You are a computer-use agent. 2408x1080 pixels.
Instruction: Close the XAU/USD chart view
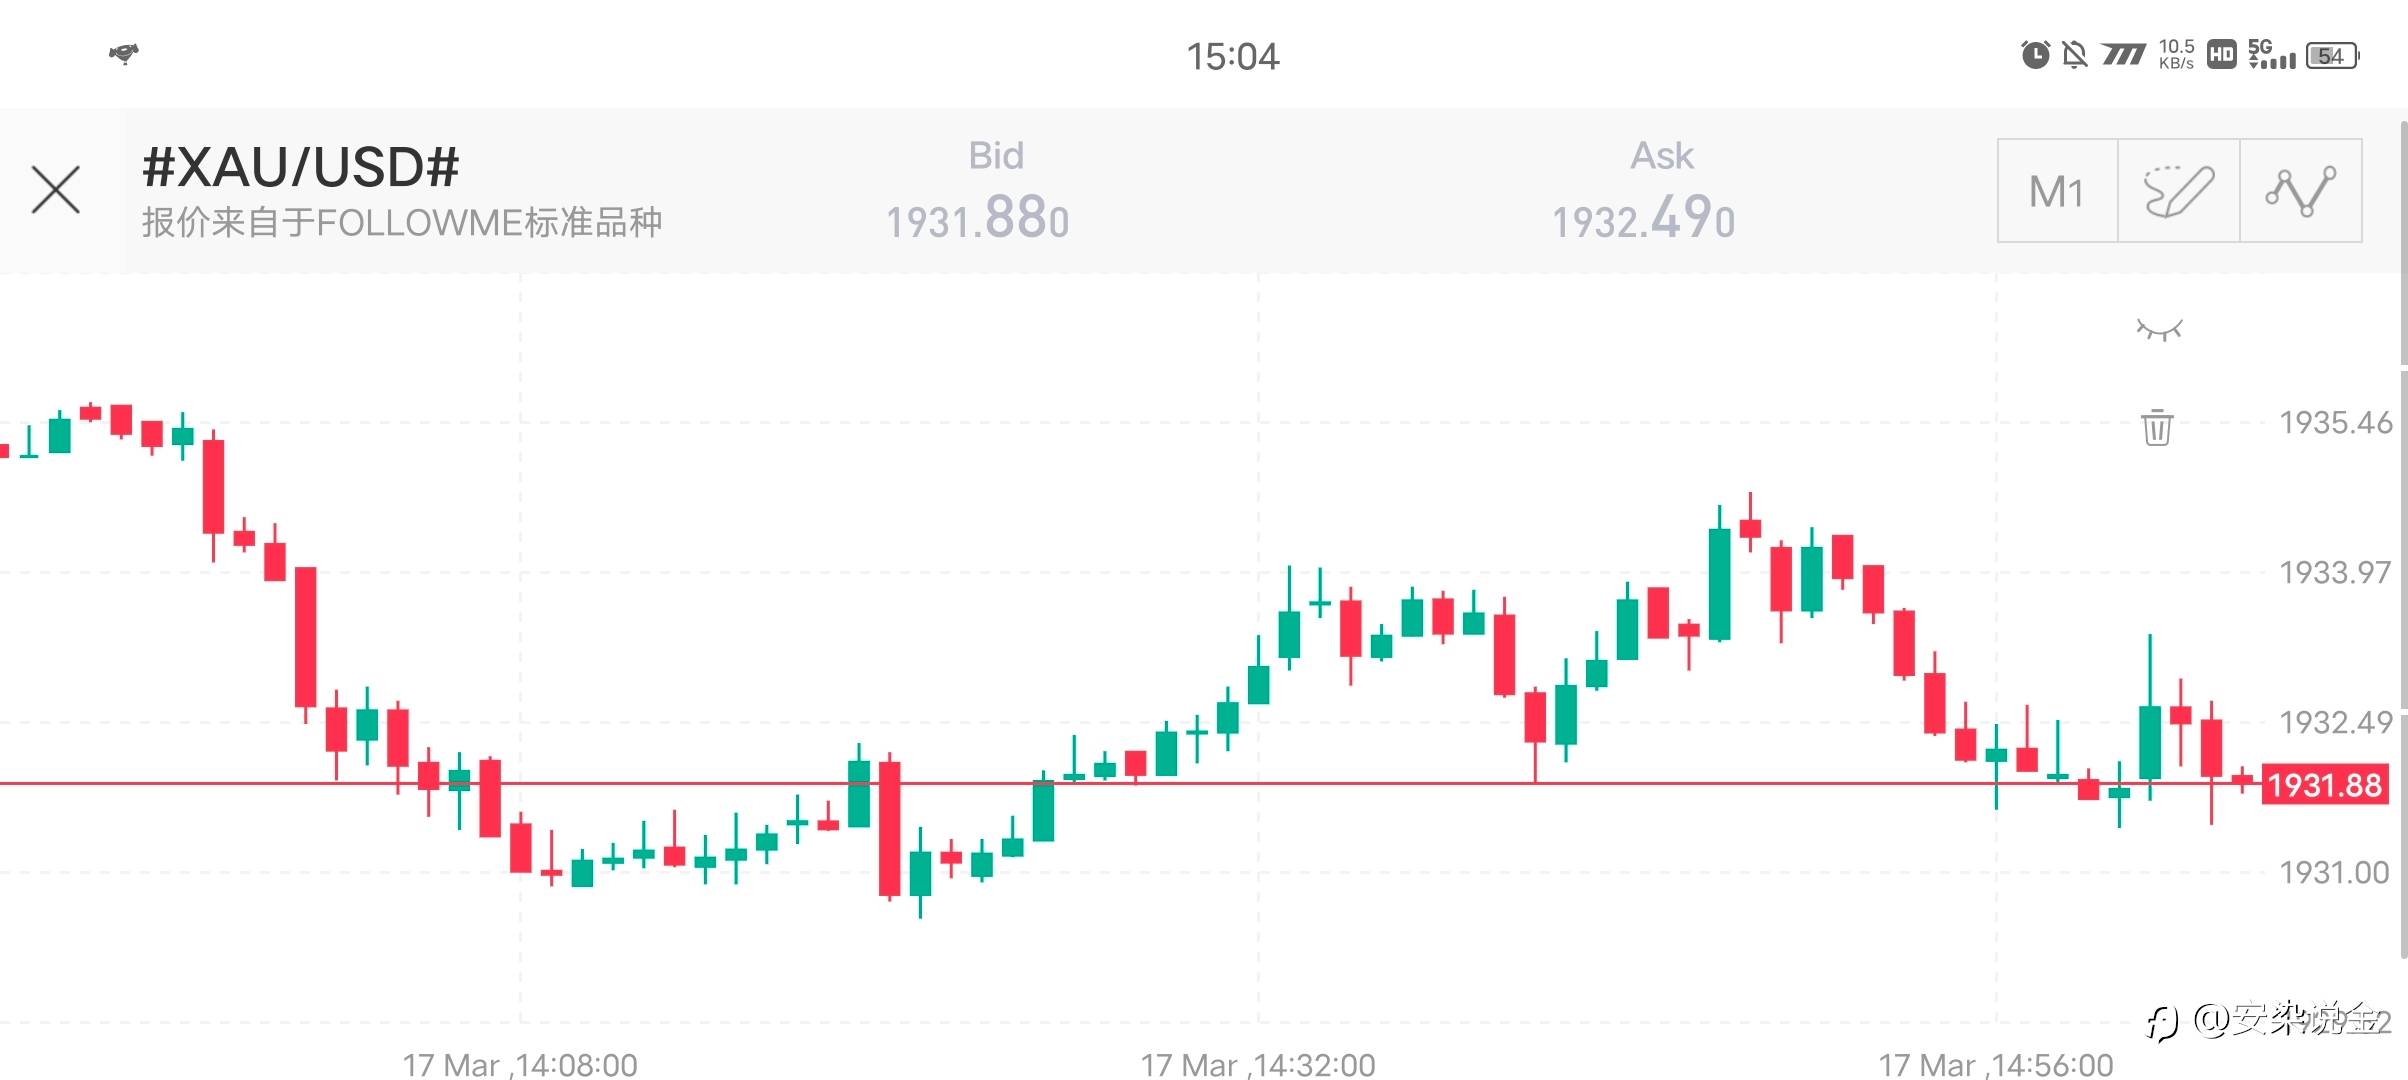tap(56, 190)
